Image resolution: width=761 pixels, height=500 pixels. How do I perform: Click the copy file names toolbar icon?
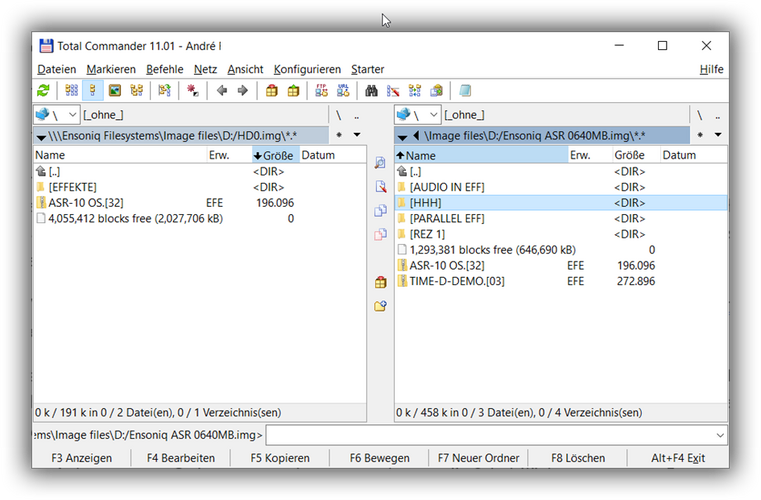436,90
